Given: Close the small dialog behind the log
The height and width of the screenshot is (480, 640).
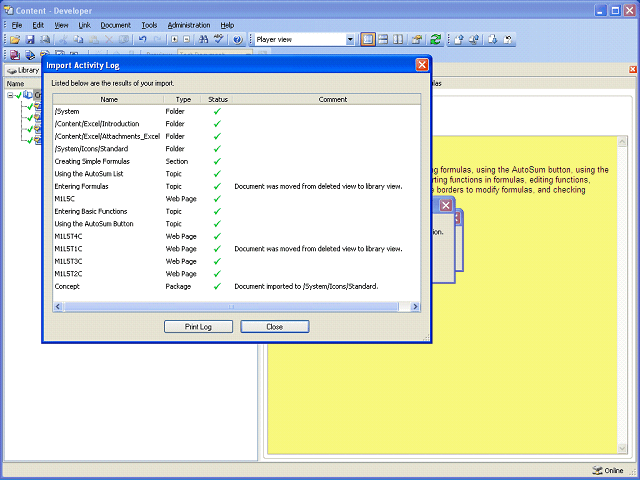Looking at the screenshot, I should pos(446,205).
